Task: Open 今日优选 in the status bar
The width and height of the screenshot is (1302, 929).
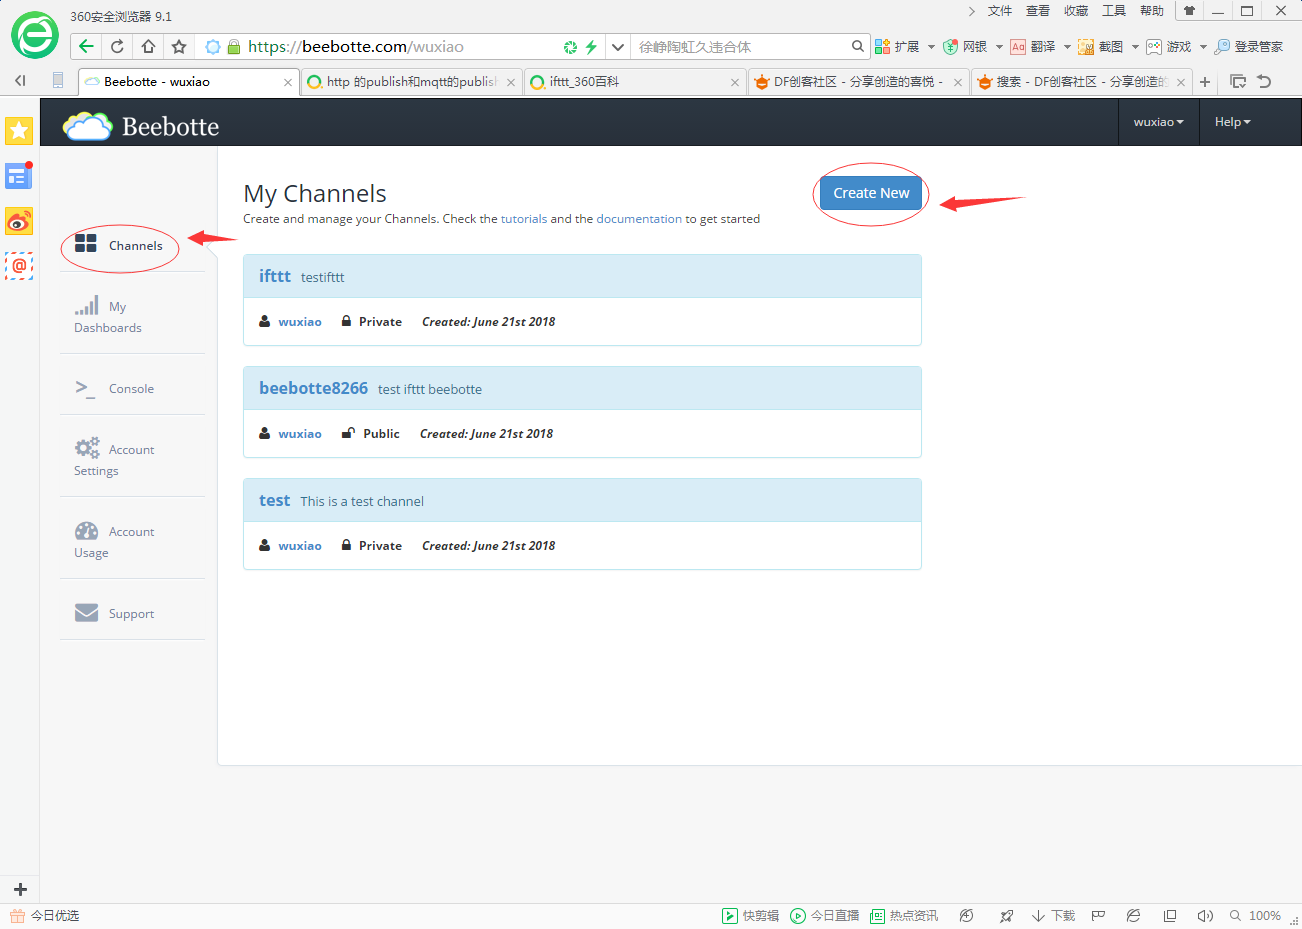Action: (x=44, y=916)
